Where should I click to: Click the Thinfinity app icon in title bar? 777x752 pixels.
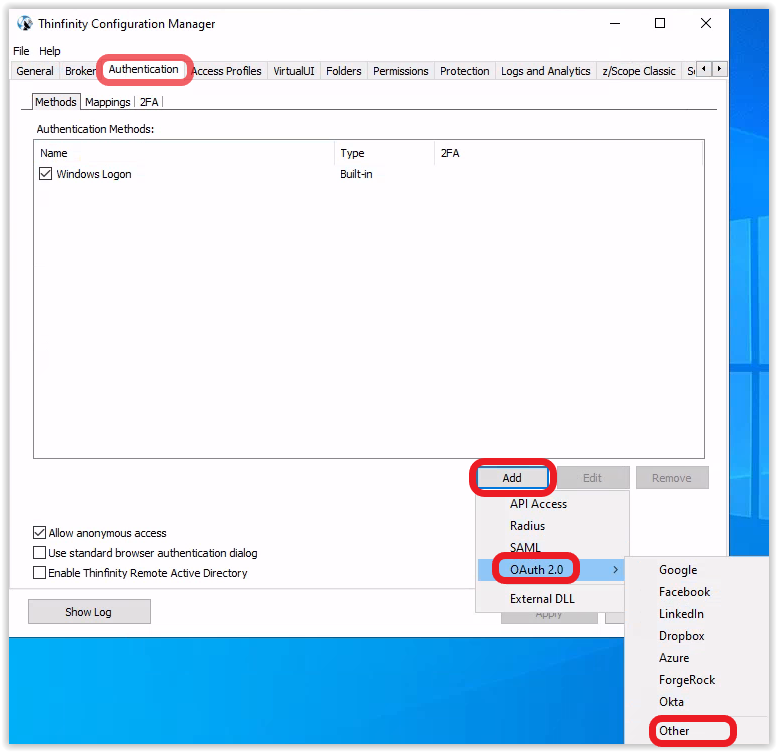(24, 23)
